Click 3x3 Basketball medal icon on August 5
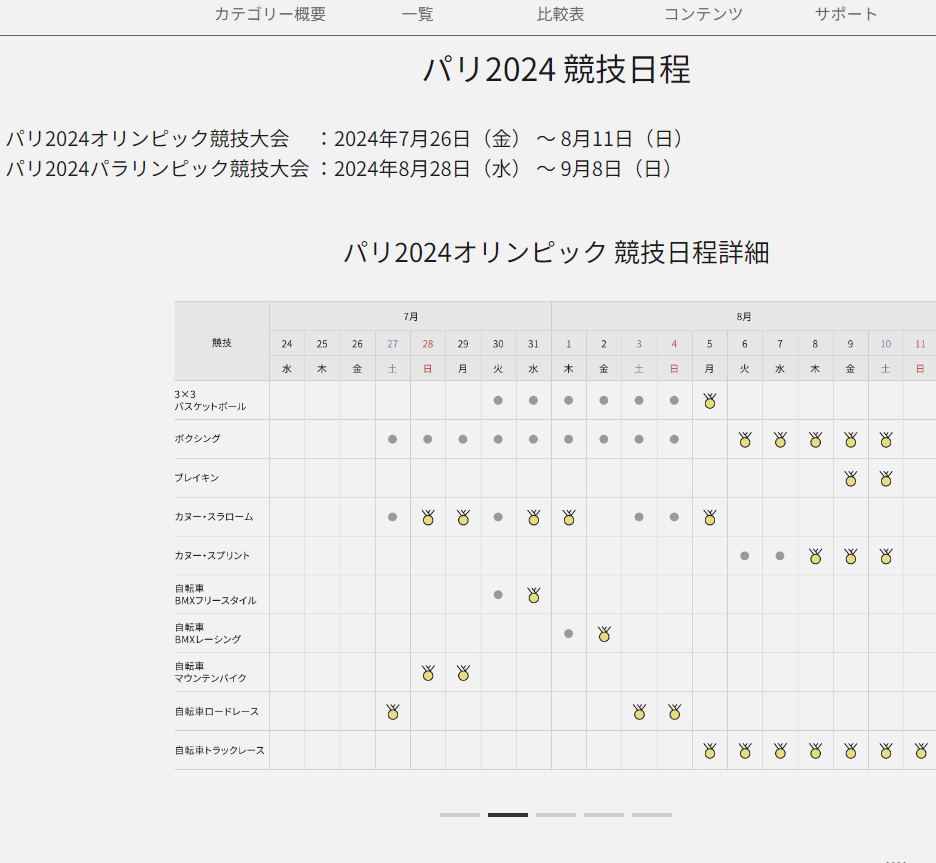 point(709,401)
